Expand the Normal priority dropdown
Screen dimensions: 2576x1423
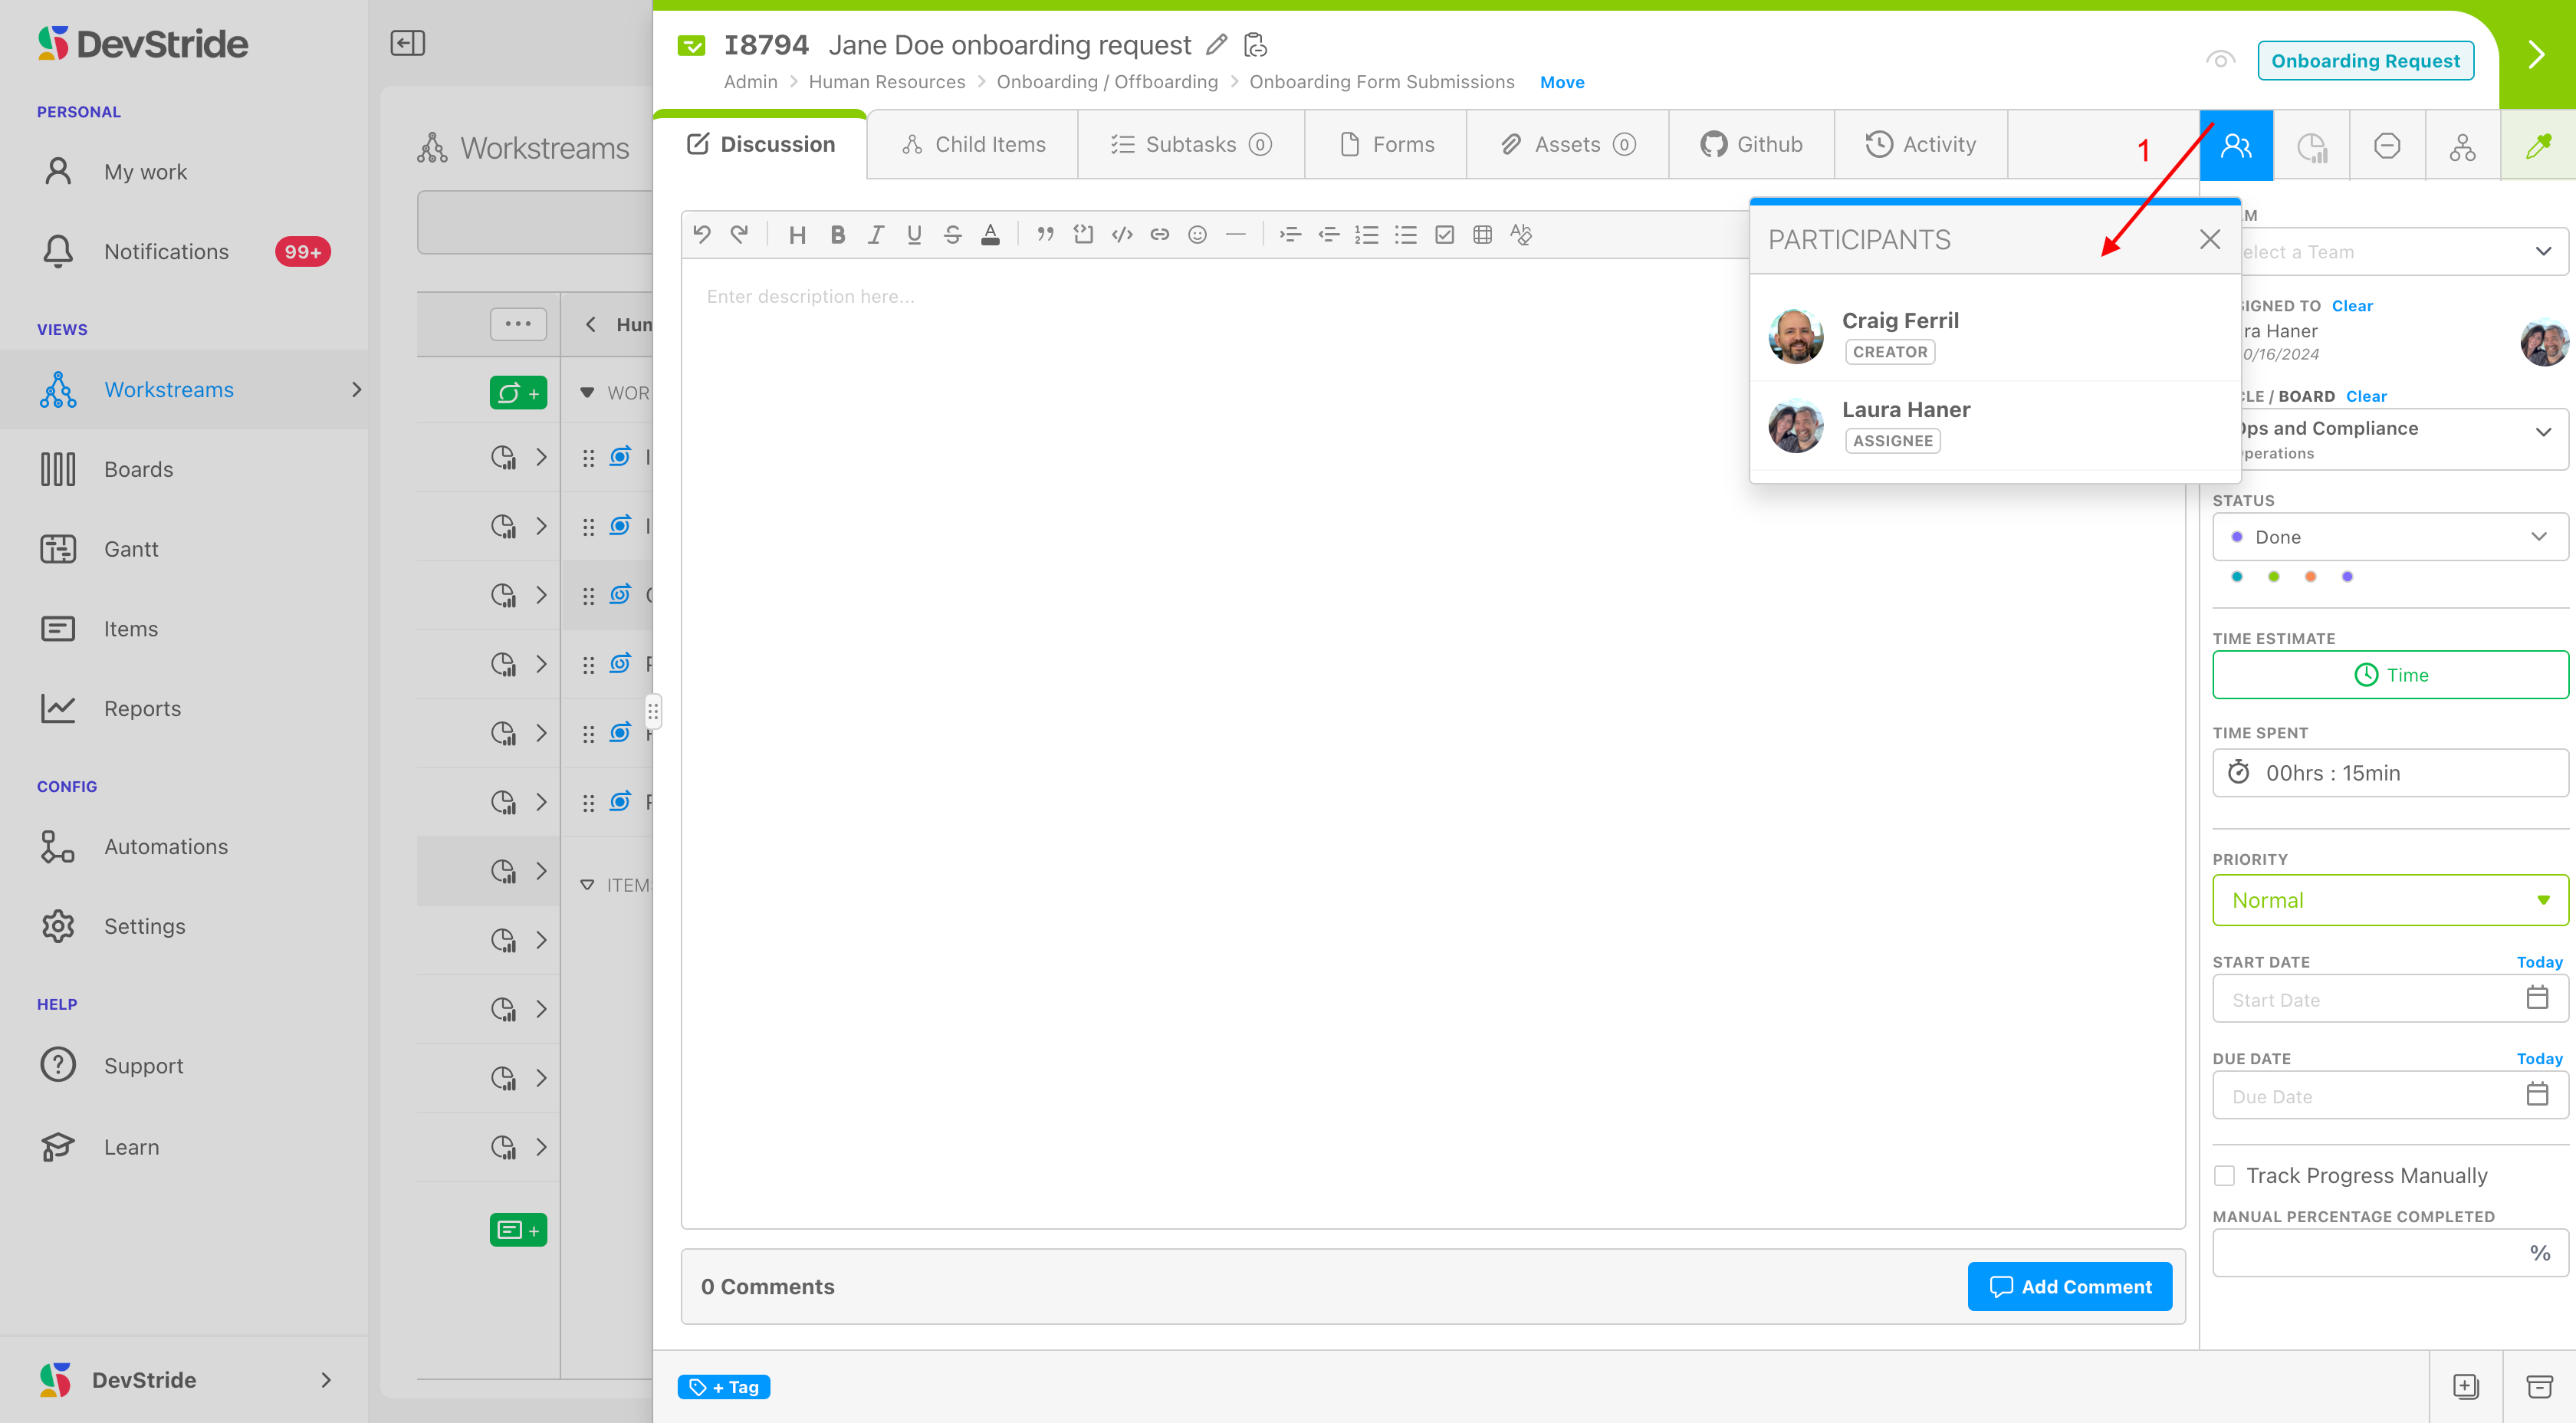click(x=2389, y=900)
